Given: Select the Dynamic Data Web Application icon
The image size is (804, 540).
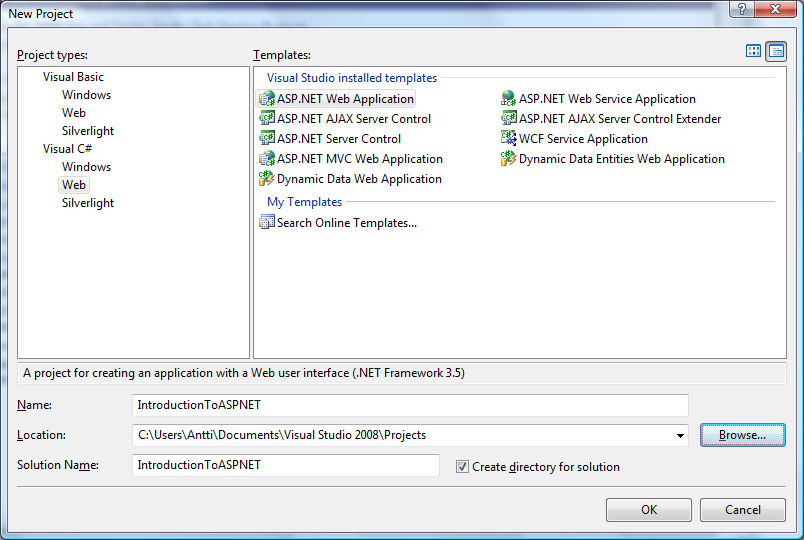Looking at the screenshot, I should coord(267,178).
